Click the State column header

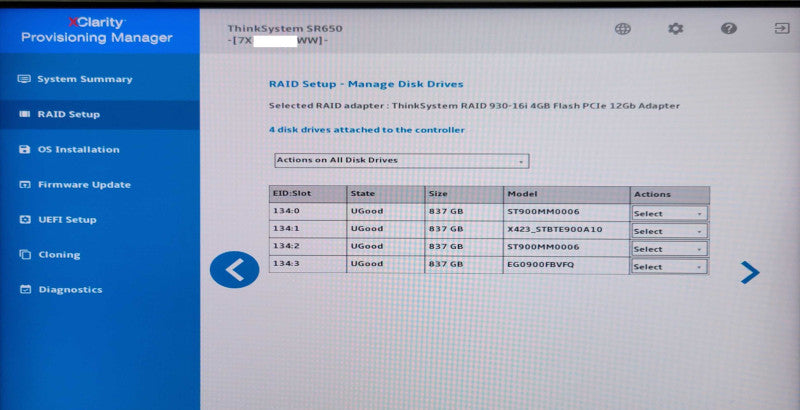386,194
